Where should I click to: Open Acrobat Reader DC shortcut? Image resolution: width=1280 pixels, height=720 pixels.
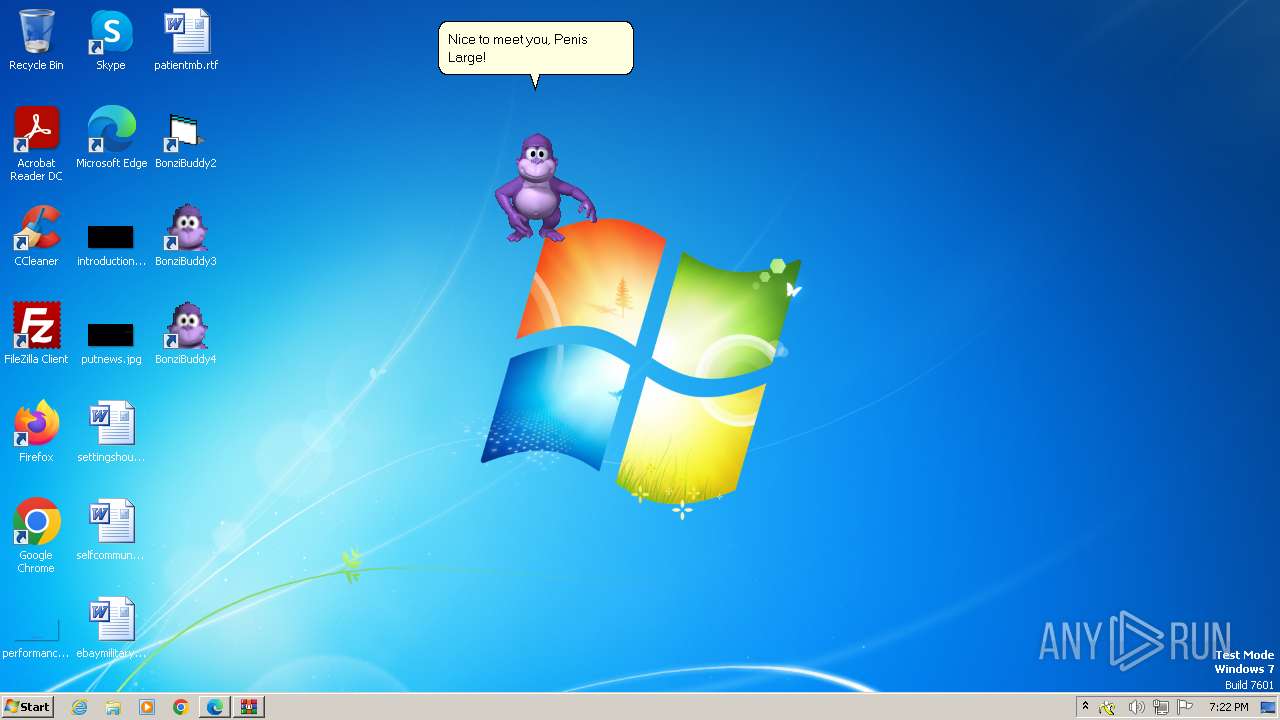click(36, 144)
